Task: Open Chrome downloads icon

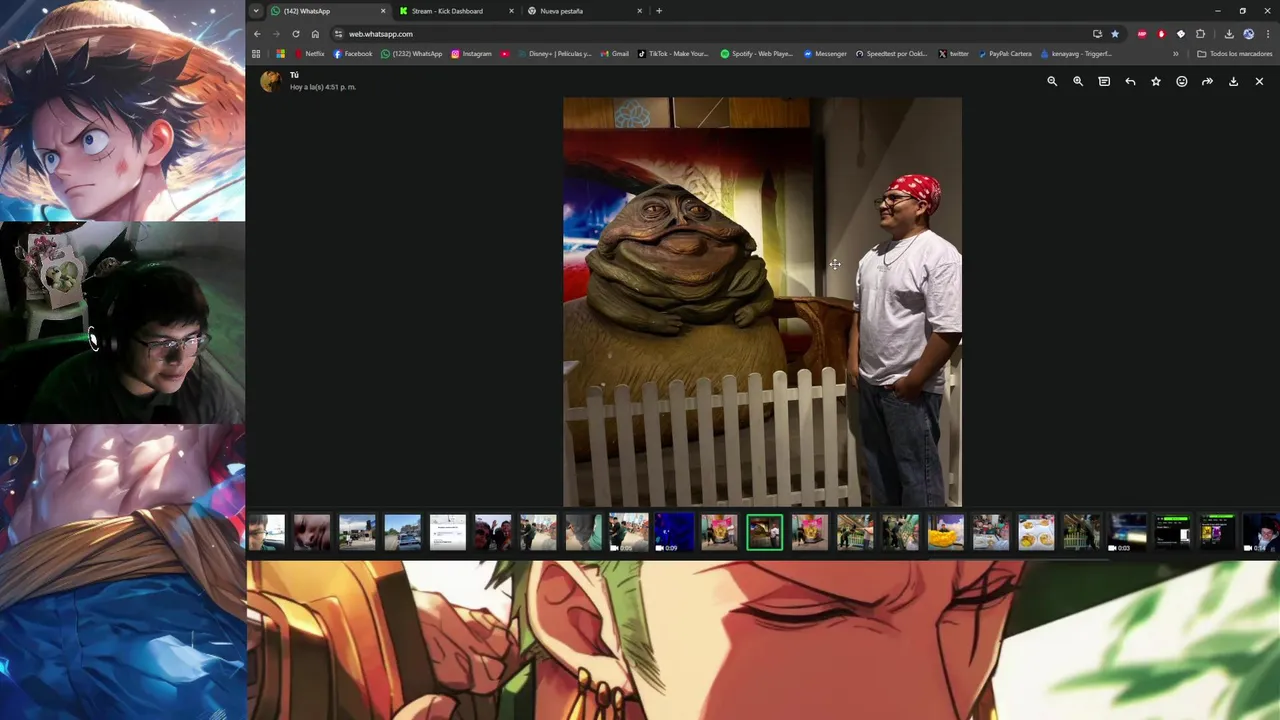Action: (x=1229, y=34)
